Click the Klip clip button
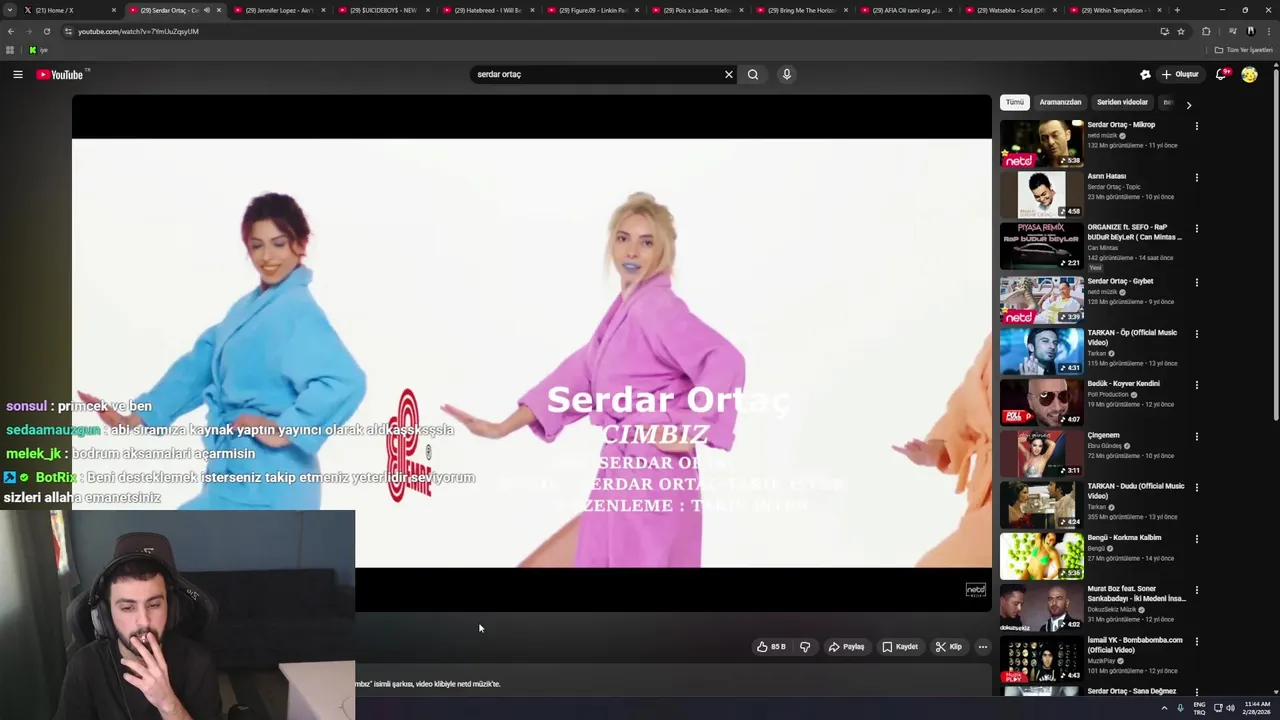The image size is (1280, 720). [x=949, y=647]
